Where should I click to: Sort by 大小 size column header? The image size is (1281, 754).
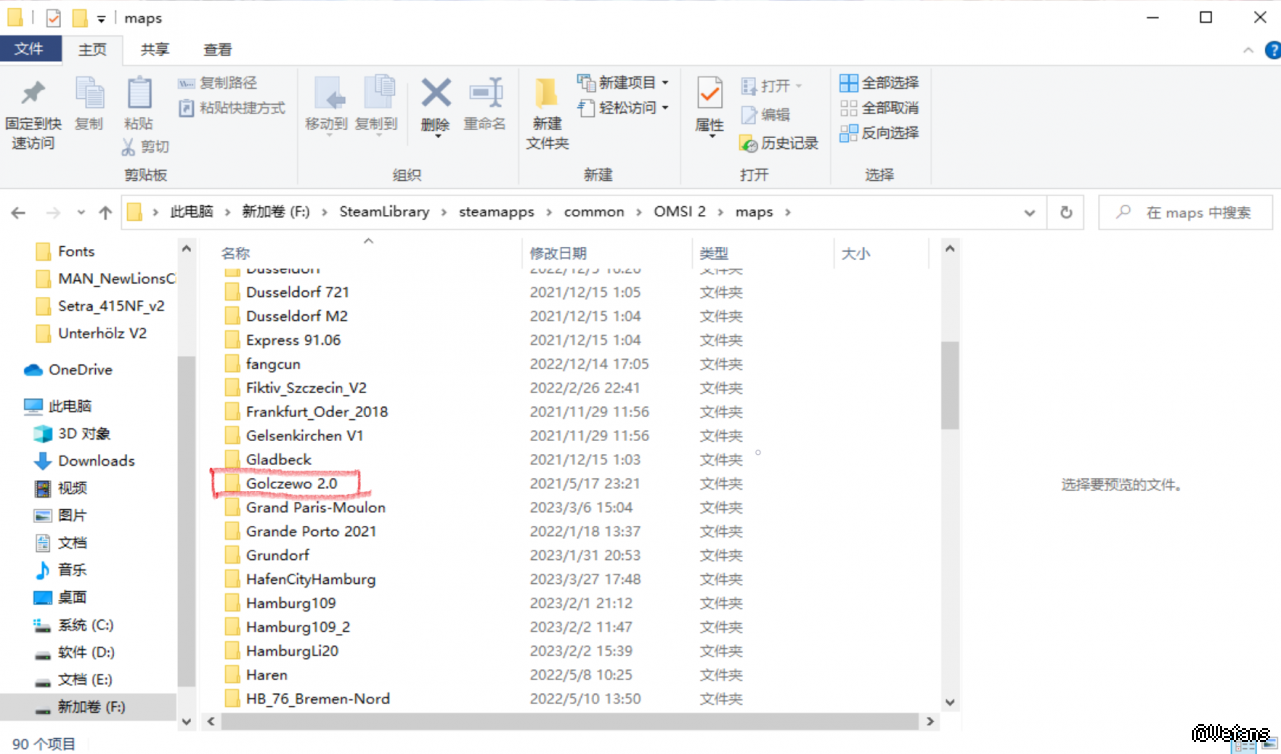[881, 254]
